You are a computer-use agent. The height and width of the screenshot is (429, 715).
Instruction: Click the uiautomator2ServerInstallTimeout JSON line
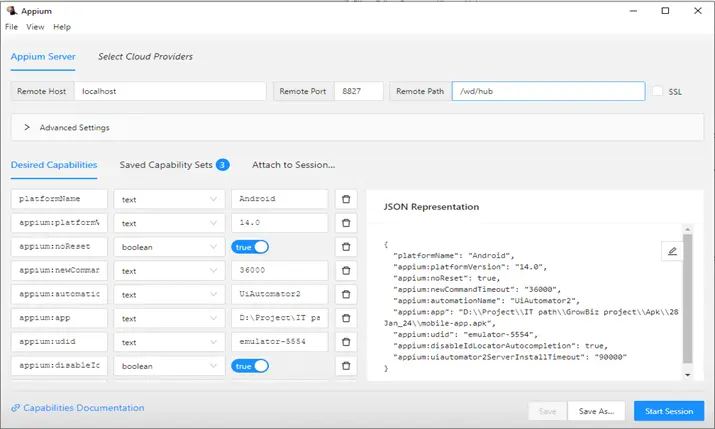pos(510,357)
